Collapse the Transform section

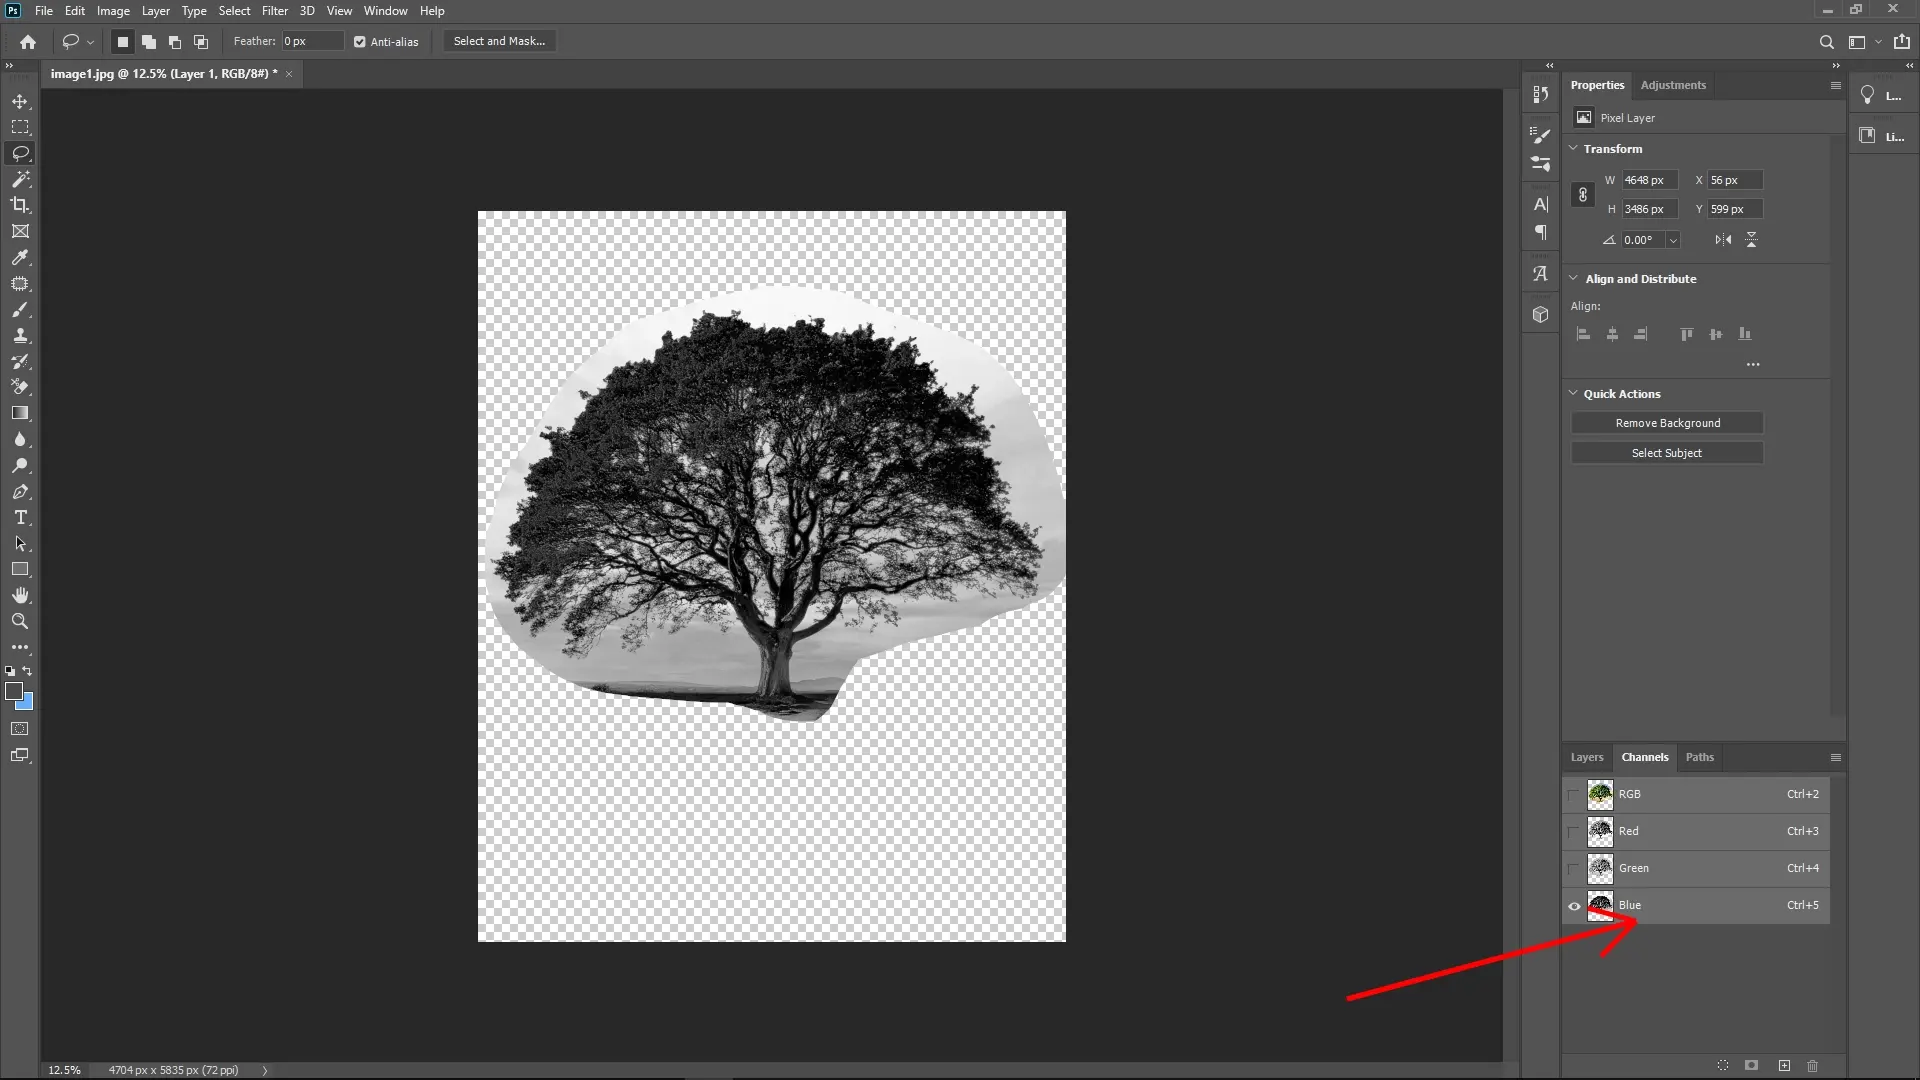pos(1573,148)
